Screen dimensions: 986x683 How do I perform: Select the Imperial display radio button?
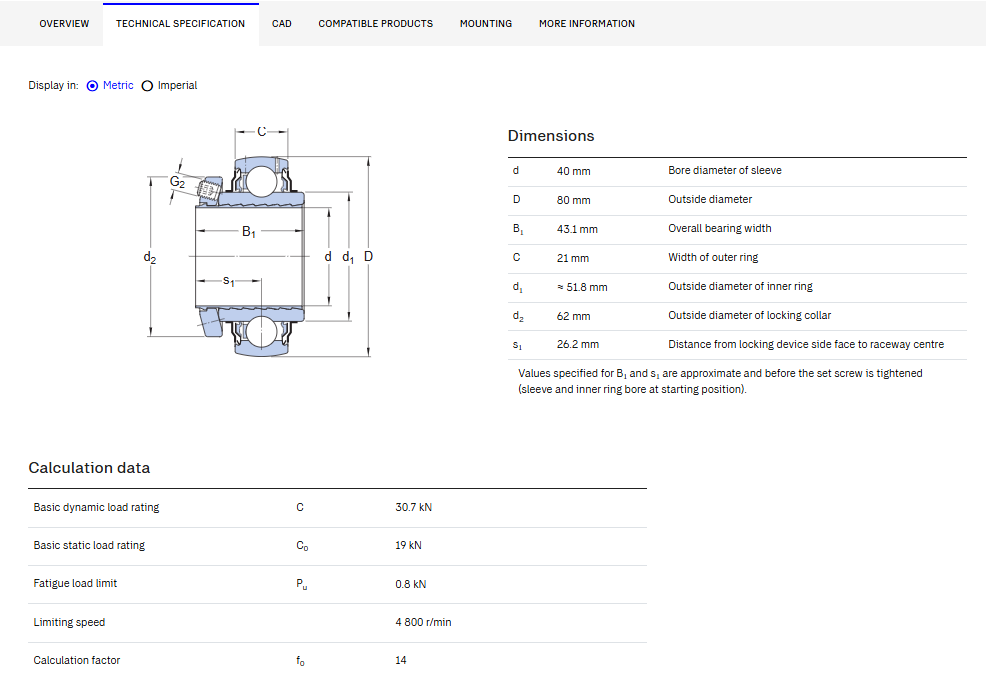pyautogui.click(x=147, y=86)
